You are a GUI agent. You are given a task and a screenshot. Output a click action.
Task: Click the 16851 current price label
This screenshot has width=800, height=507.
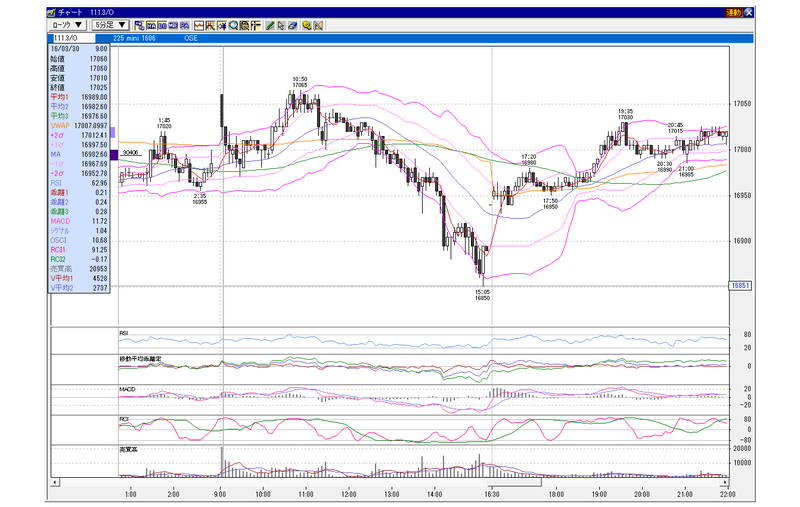coord(740,286)
